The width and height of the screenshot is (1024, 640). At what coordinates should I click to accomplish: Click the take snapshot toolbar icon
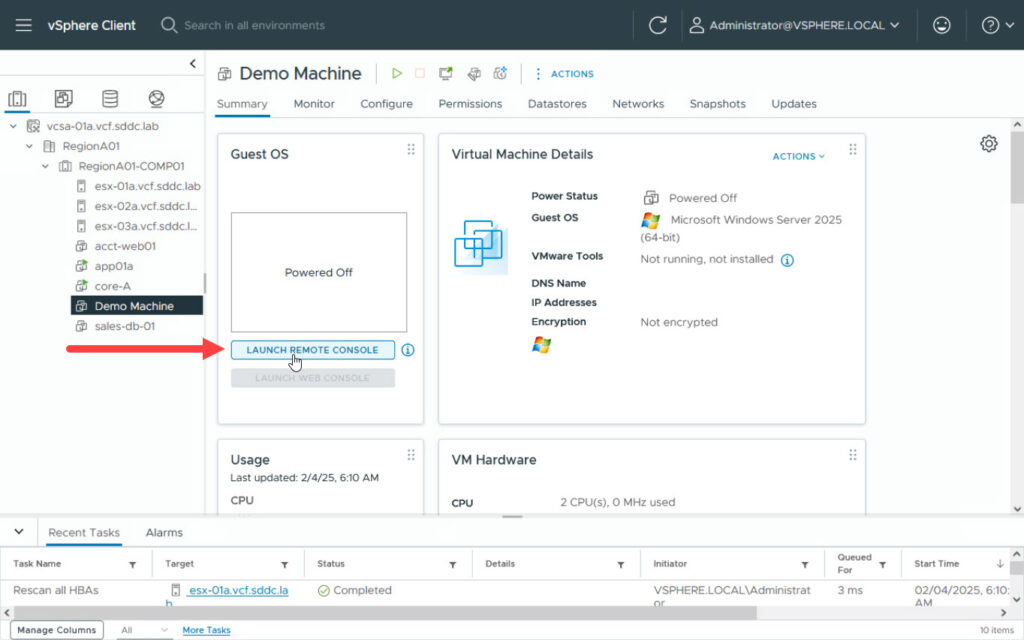[x=500, y=73]
